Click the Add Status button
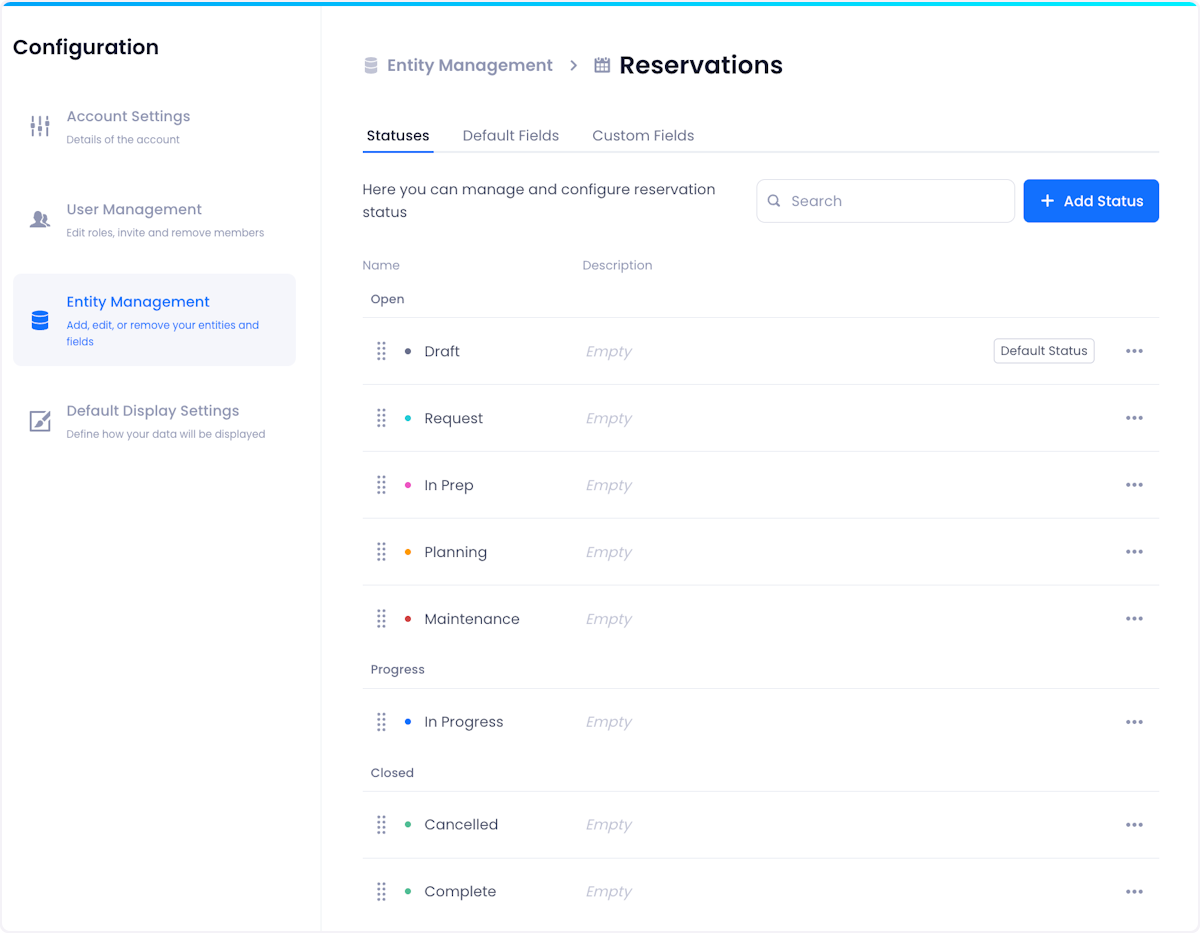Viewport: 1200px width, 933px height. click(x=1091, y=201)
